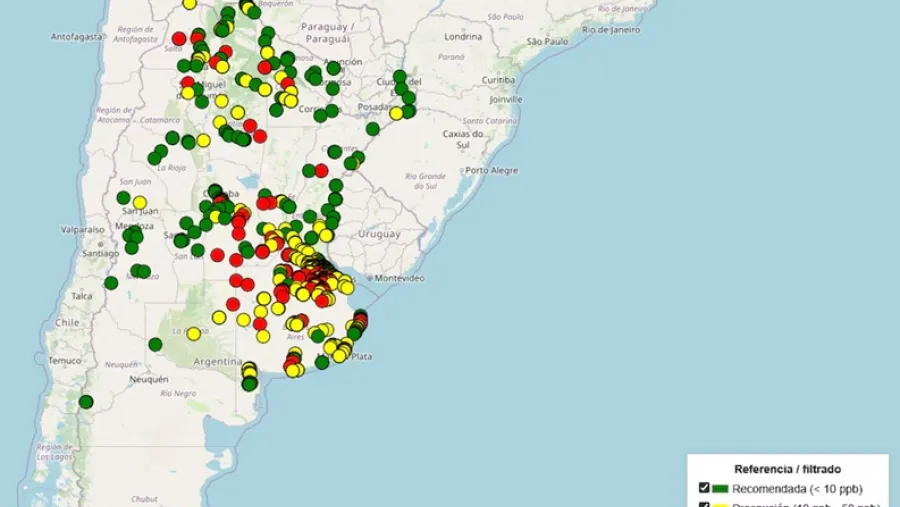900x507 pixels.
Task: Click the yellow marker above San Juan label
Action: [x=140, y=203]
